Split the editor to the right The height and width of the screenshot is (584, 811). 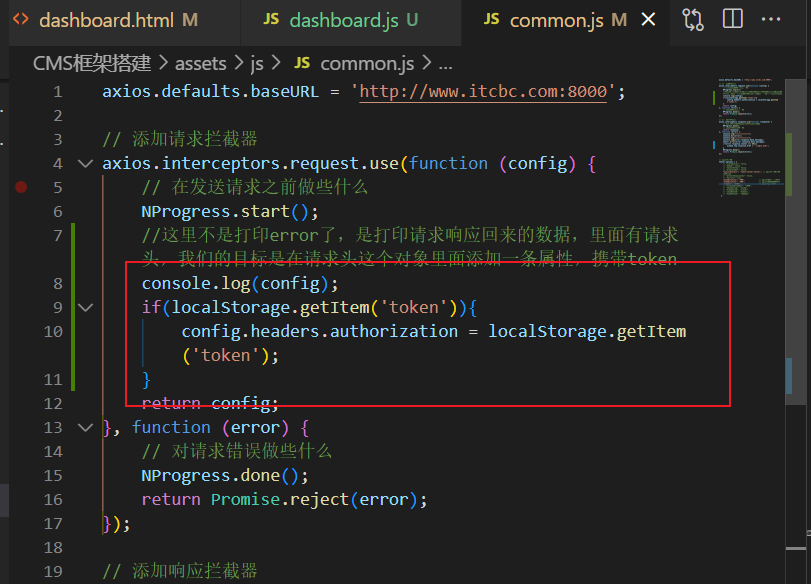[x=732, y=19]
